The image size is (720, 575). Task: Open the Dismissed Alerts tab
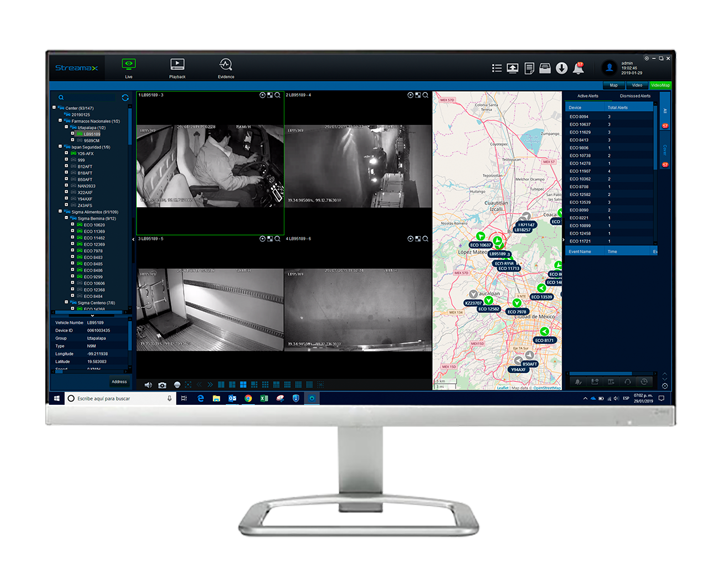tap(635, 96)
